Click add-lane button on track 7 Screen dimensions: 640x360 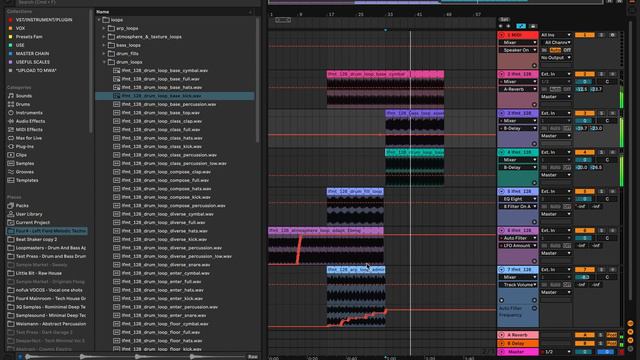[x=534, y=300]
